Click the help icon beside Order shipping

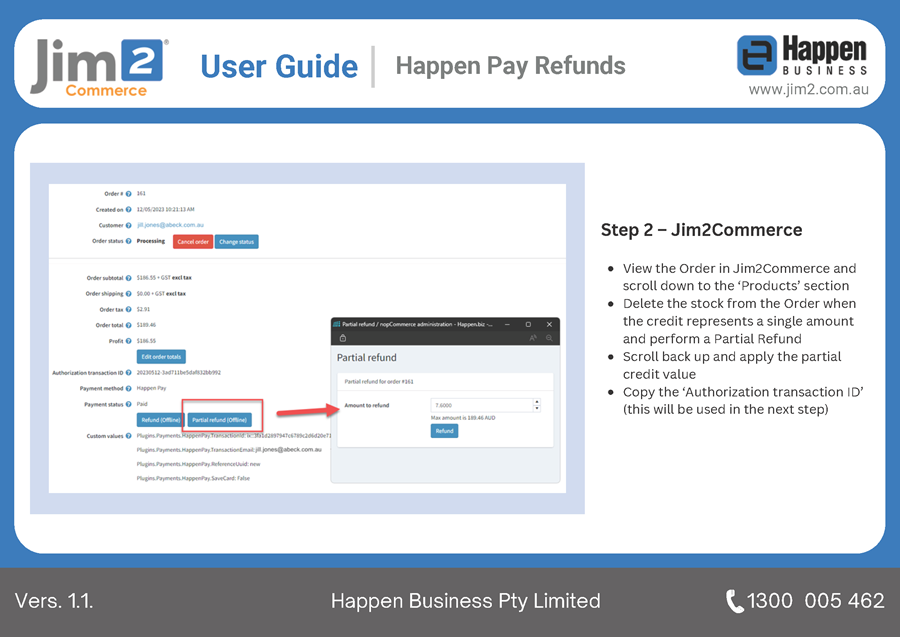click(x=129, y=294)
